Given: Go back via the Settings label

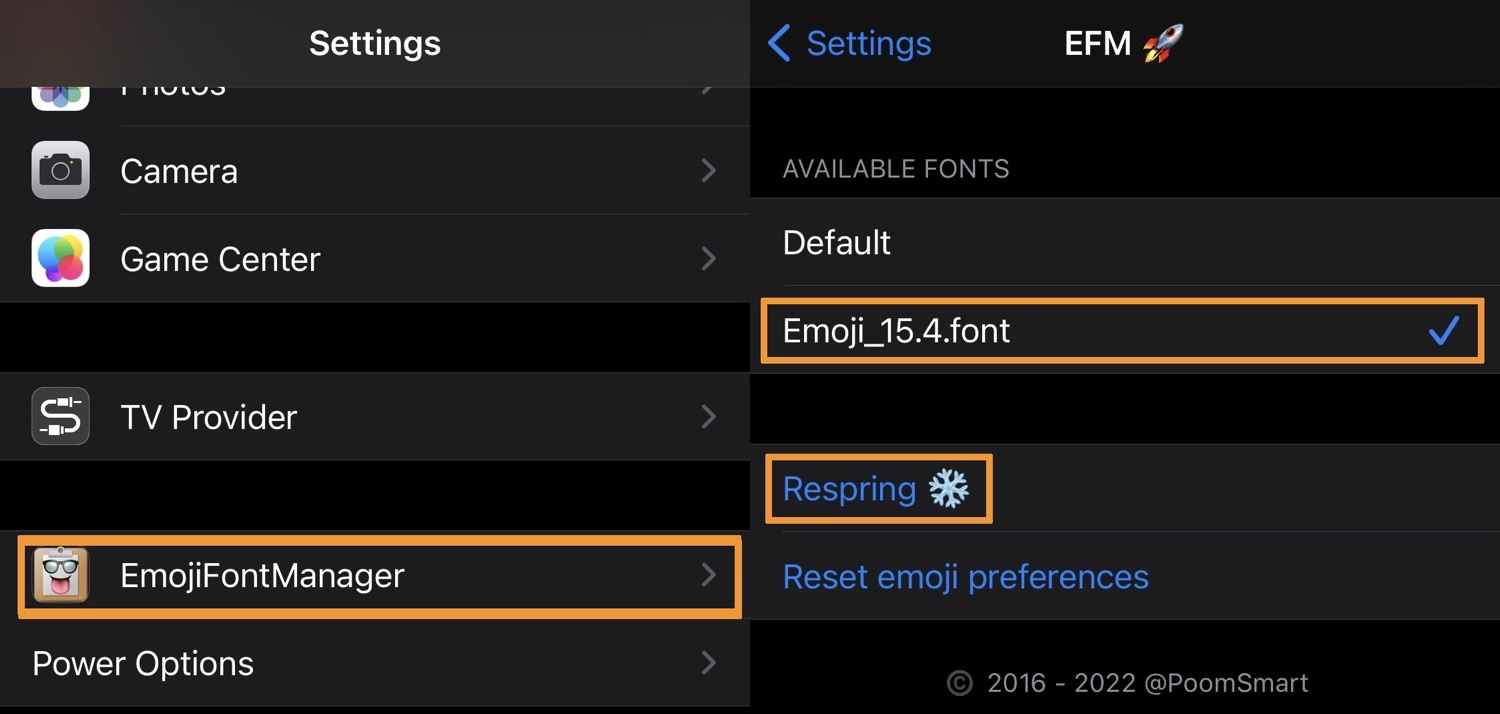Looking at the screenshot, I should click(x=869, y=43).
